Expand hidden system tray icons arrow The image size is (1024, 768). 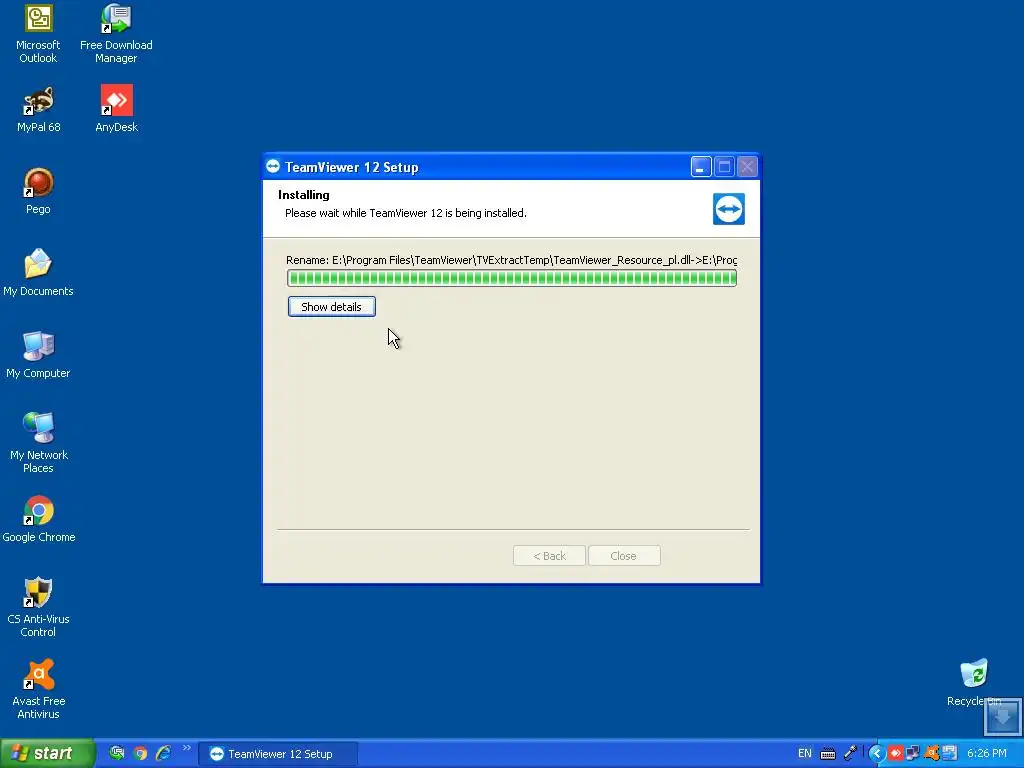(x=876, y=754)
